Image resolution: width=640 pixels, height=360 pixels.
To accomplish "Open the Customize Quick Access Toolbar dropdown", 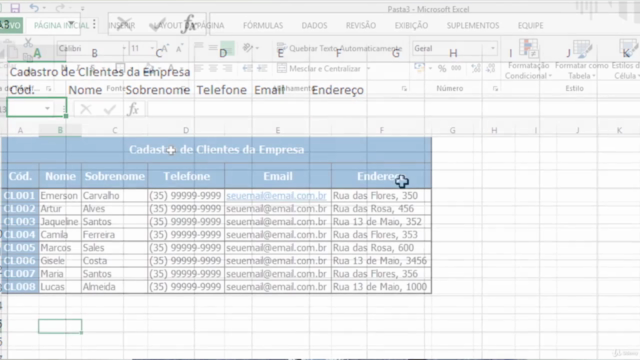I will point(82,8).
